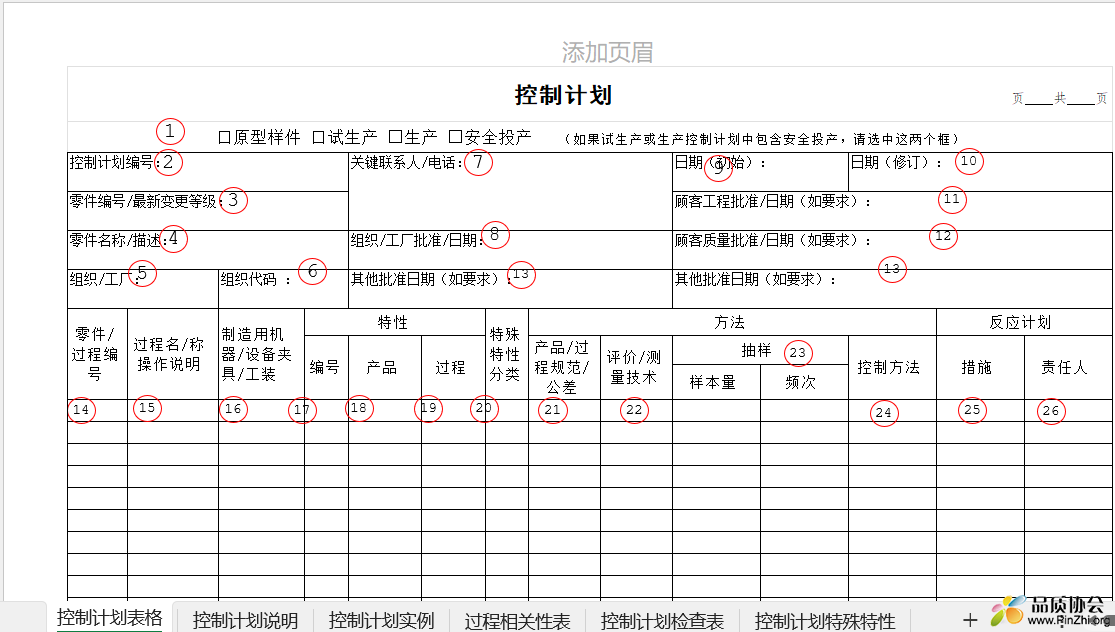Select the 日期（修订） cell

[981, 171]
